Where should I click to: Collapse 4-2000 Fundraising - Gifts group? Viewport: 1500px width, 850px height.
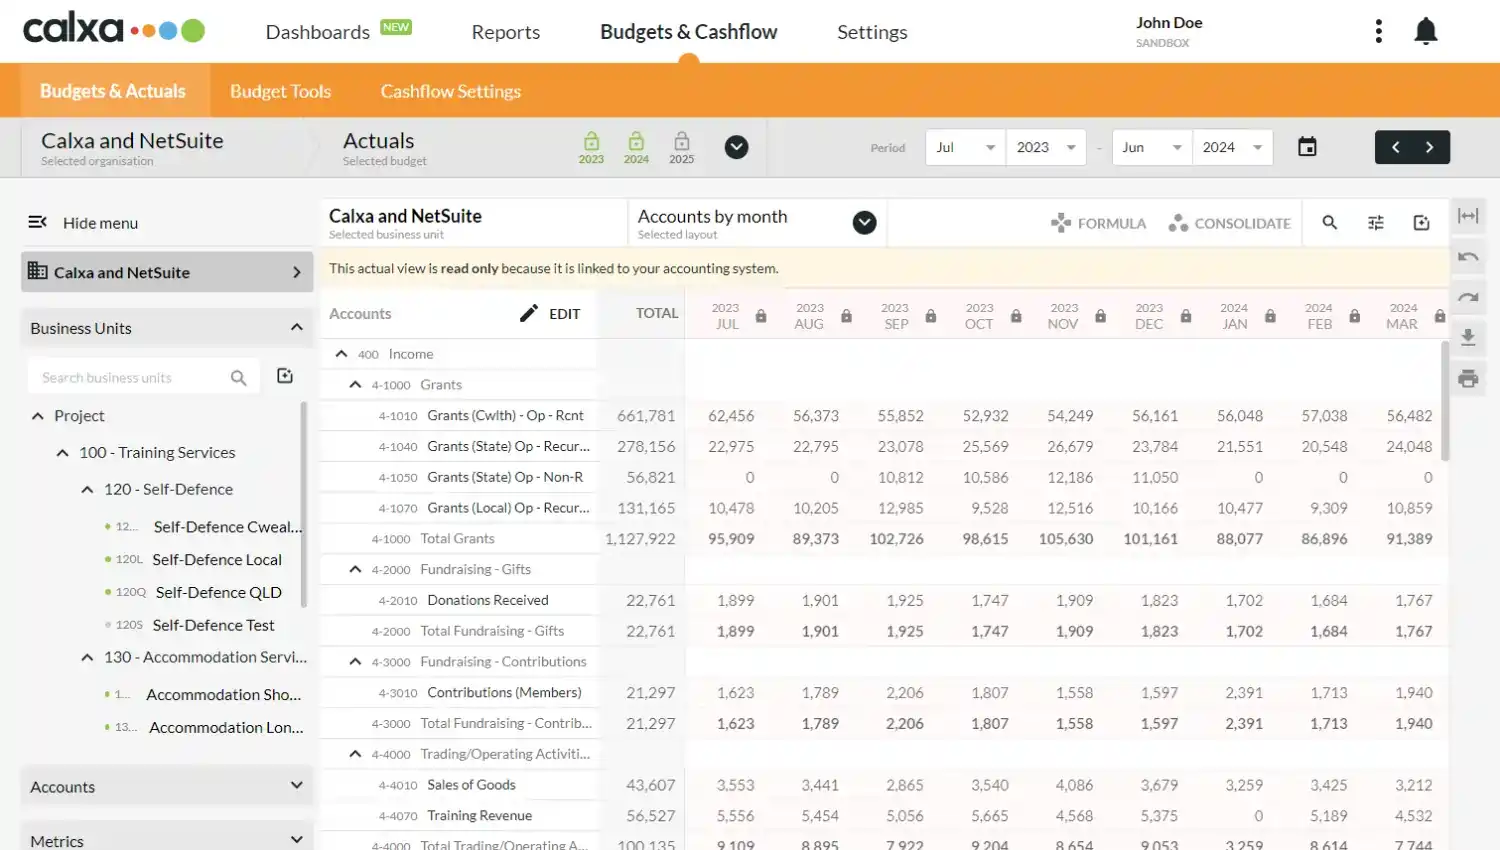(x=355, y=569)
